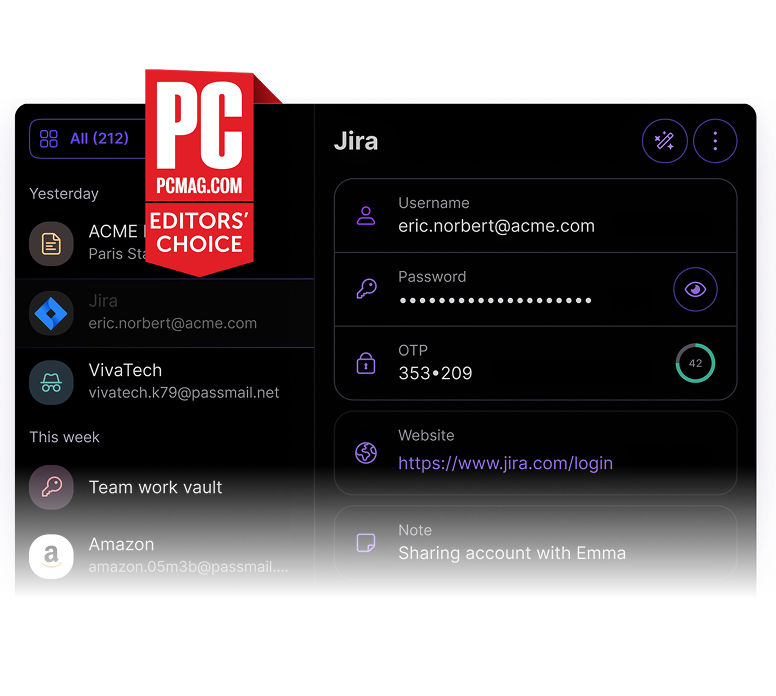The height and width of the screenshot is (696, 776).
Task: Open the three-dot more options menu
Action: (x=715, y=142)
